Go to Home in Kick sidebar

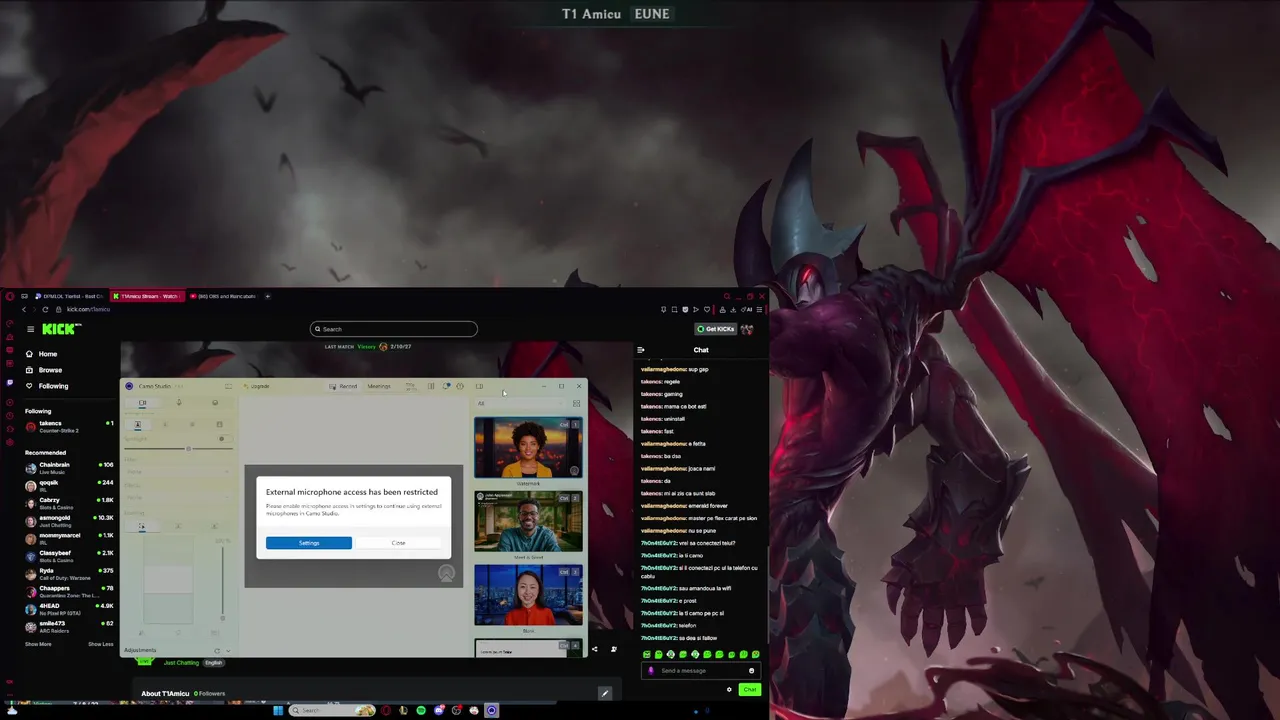pos(42,354)
